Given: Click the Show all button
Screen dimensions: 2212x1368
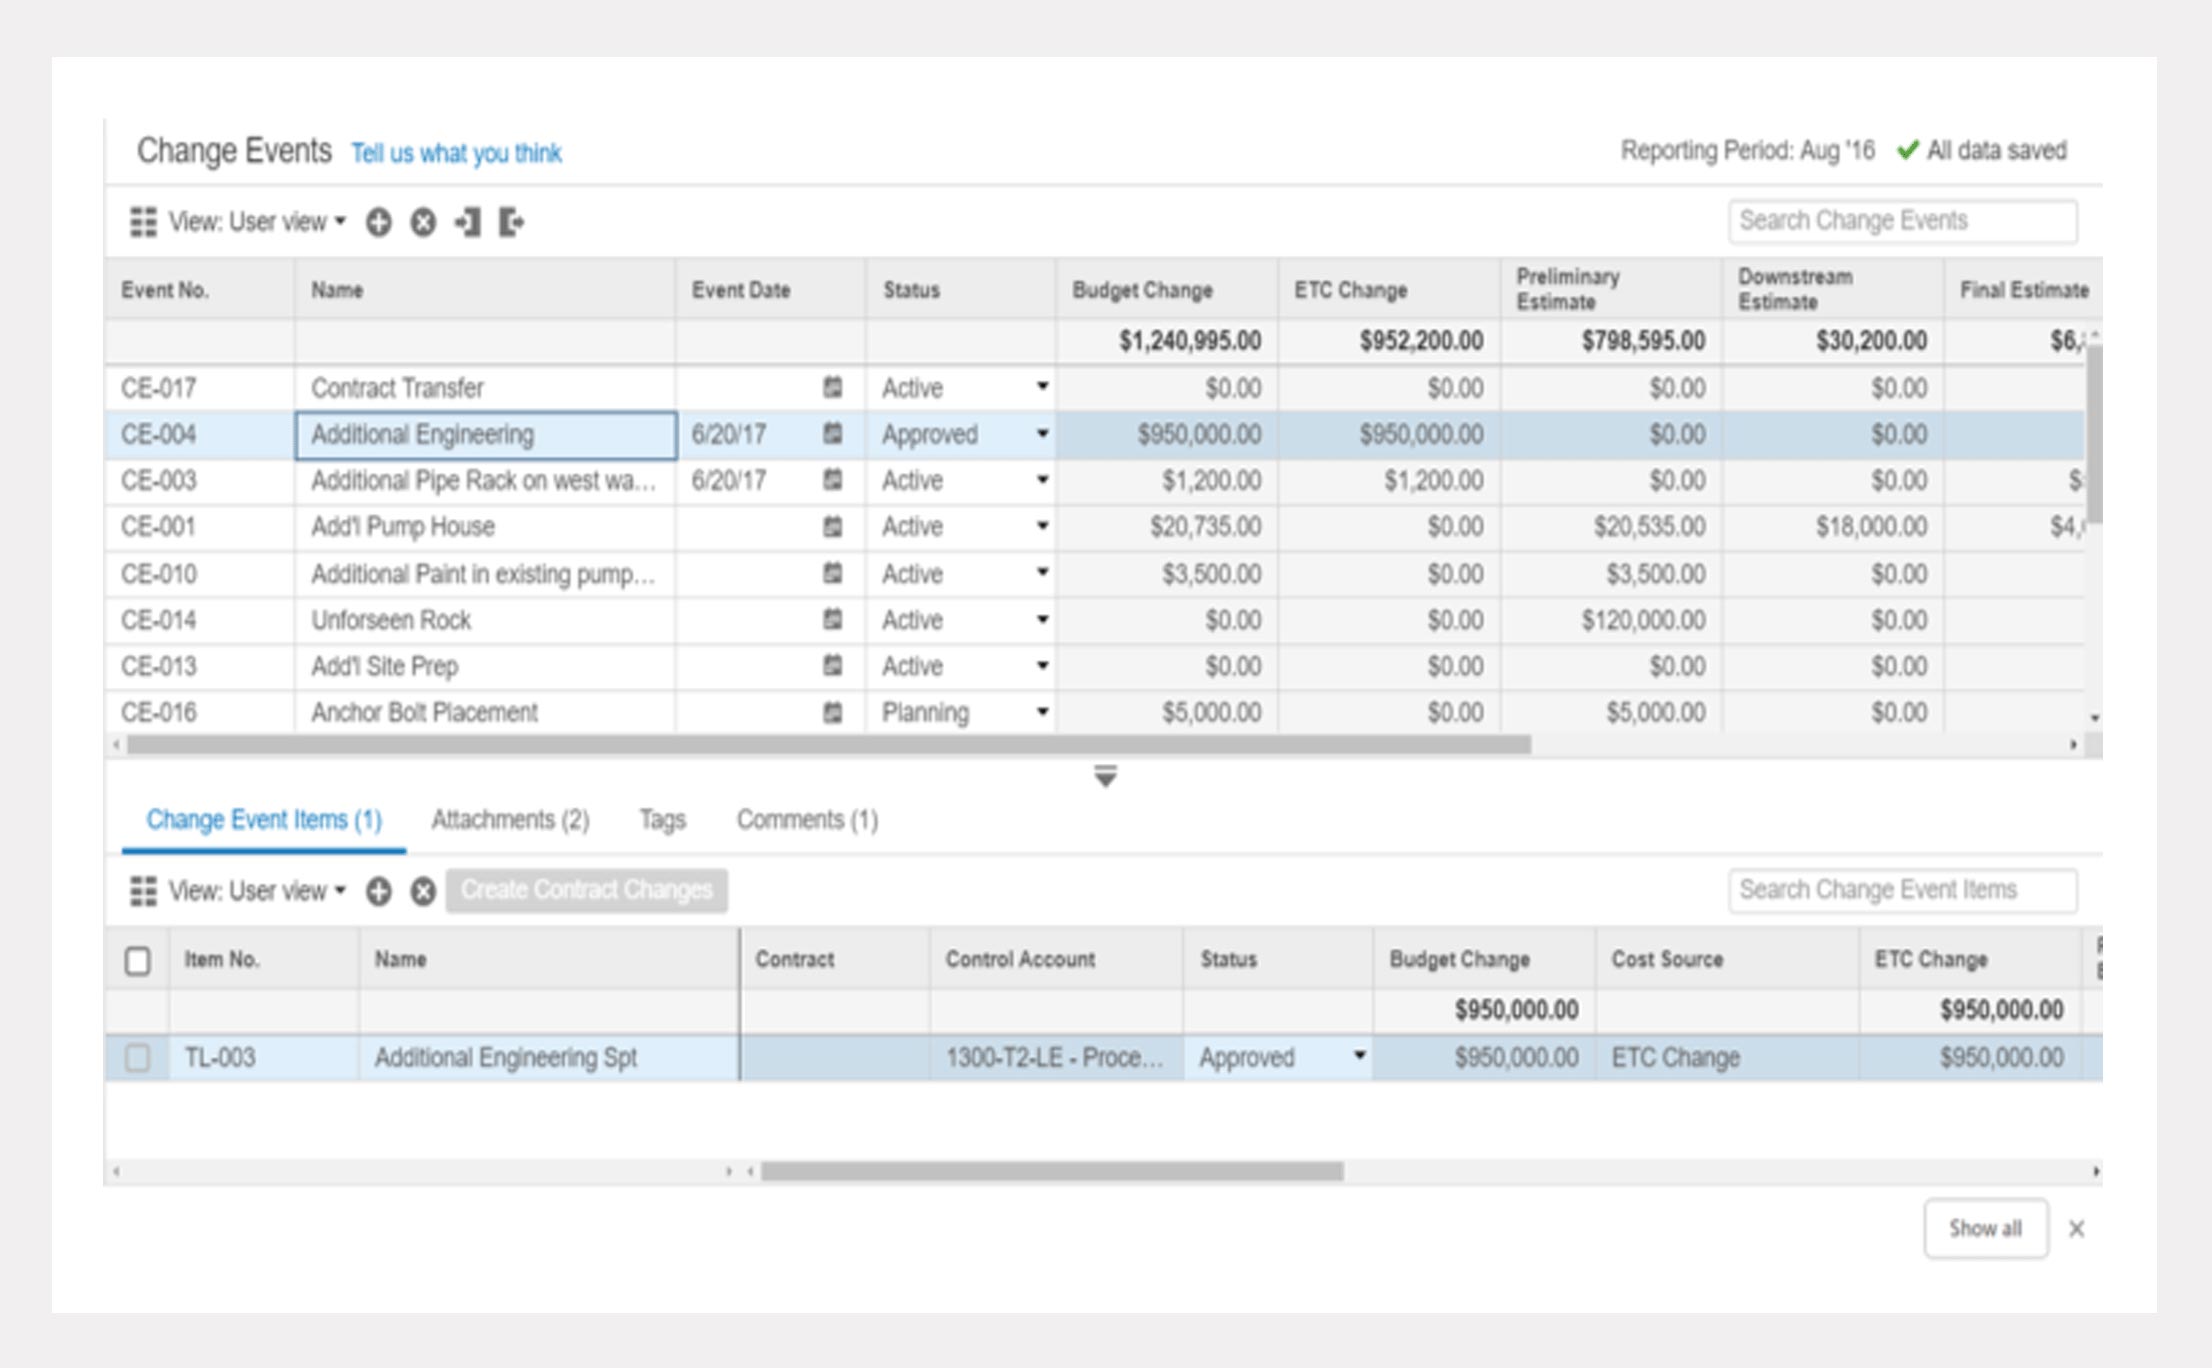Looking at the screenshot, I should (x=1984, y=1229).
